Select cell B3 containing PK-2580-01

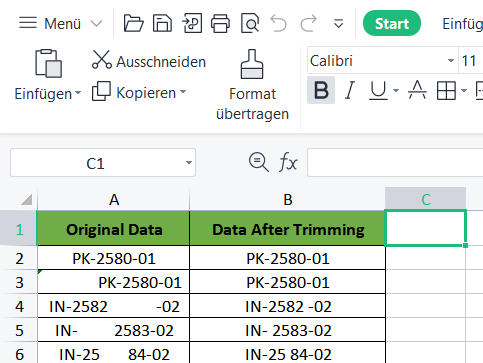tap(288, 282)
